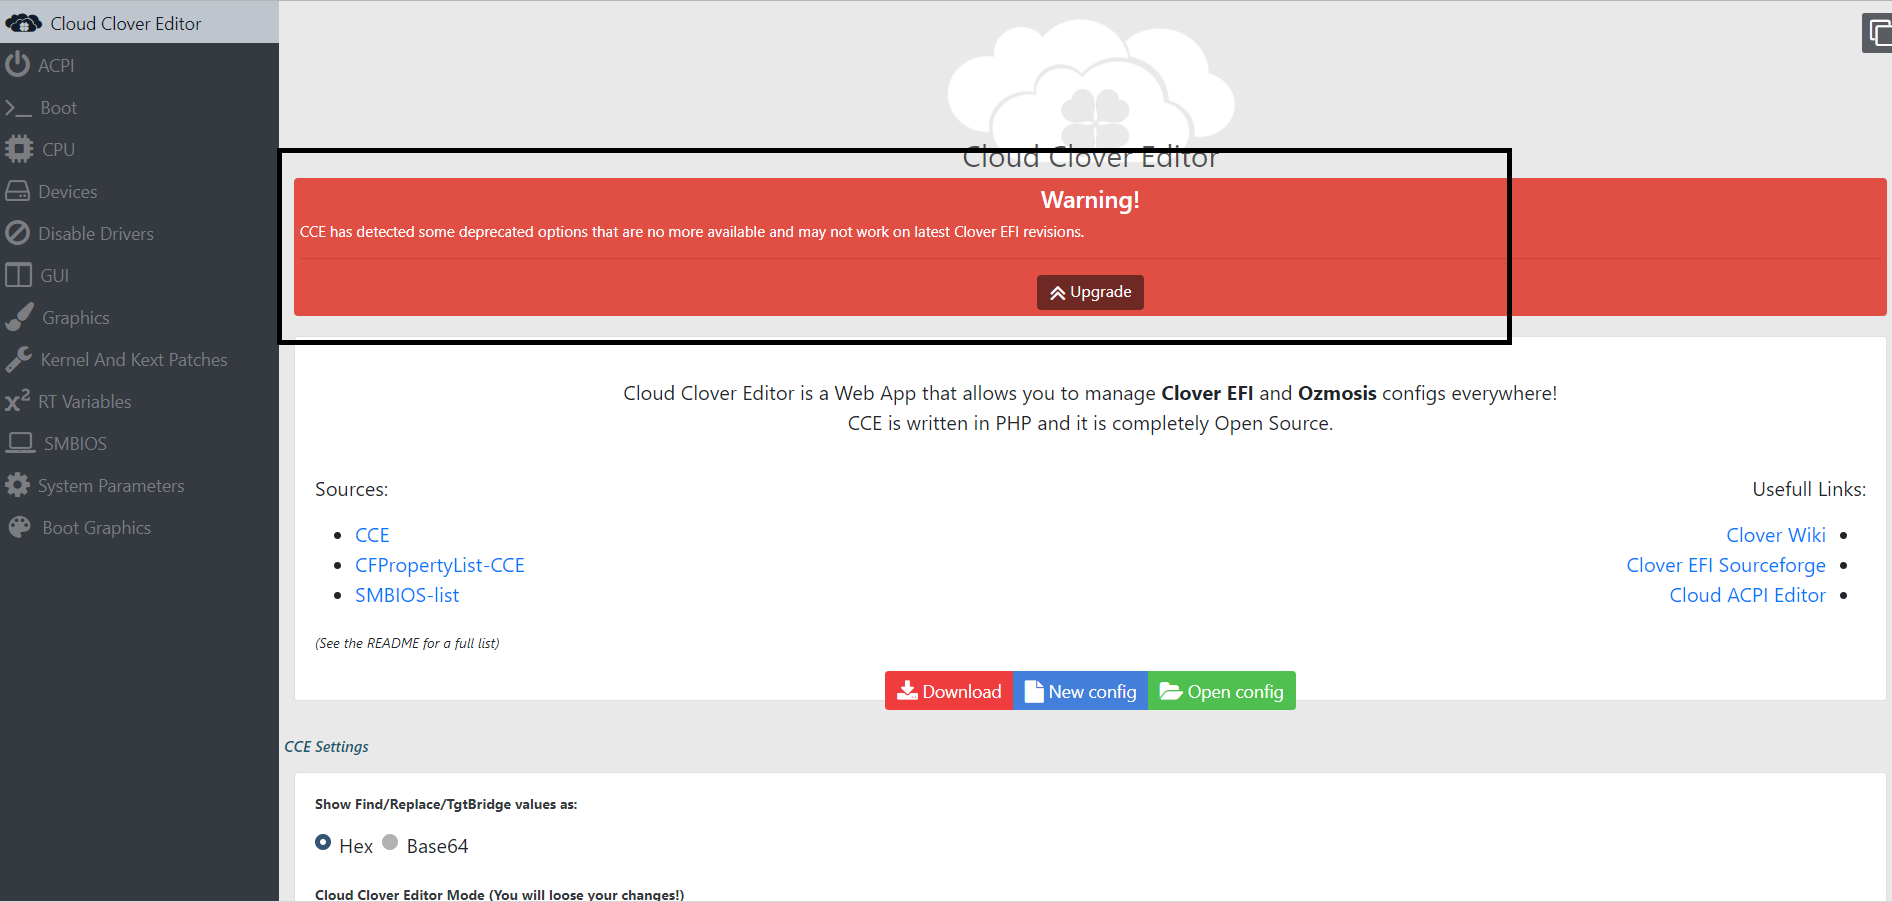Click the "Usefull Links:" heading
Viewport: 1892px width, 902px height.
pyautogui.click(x=1809, y=489)
